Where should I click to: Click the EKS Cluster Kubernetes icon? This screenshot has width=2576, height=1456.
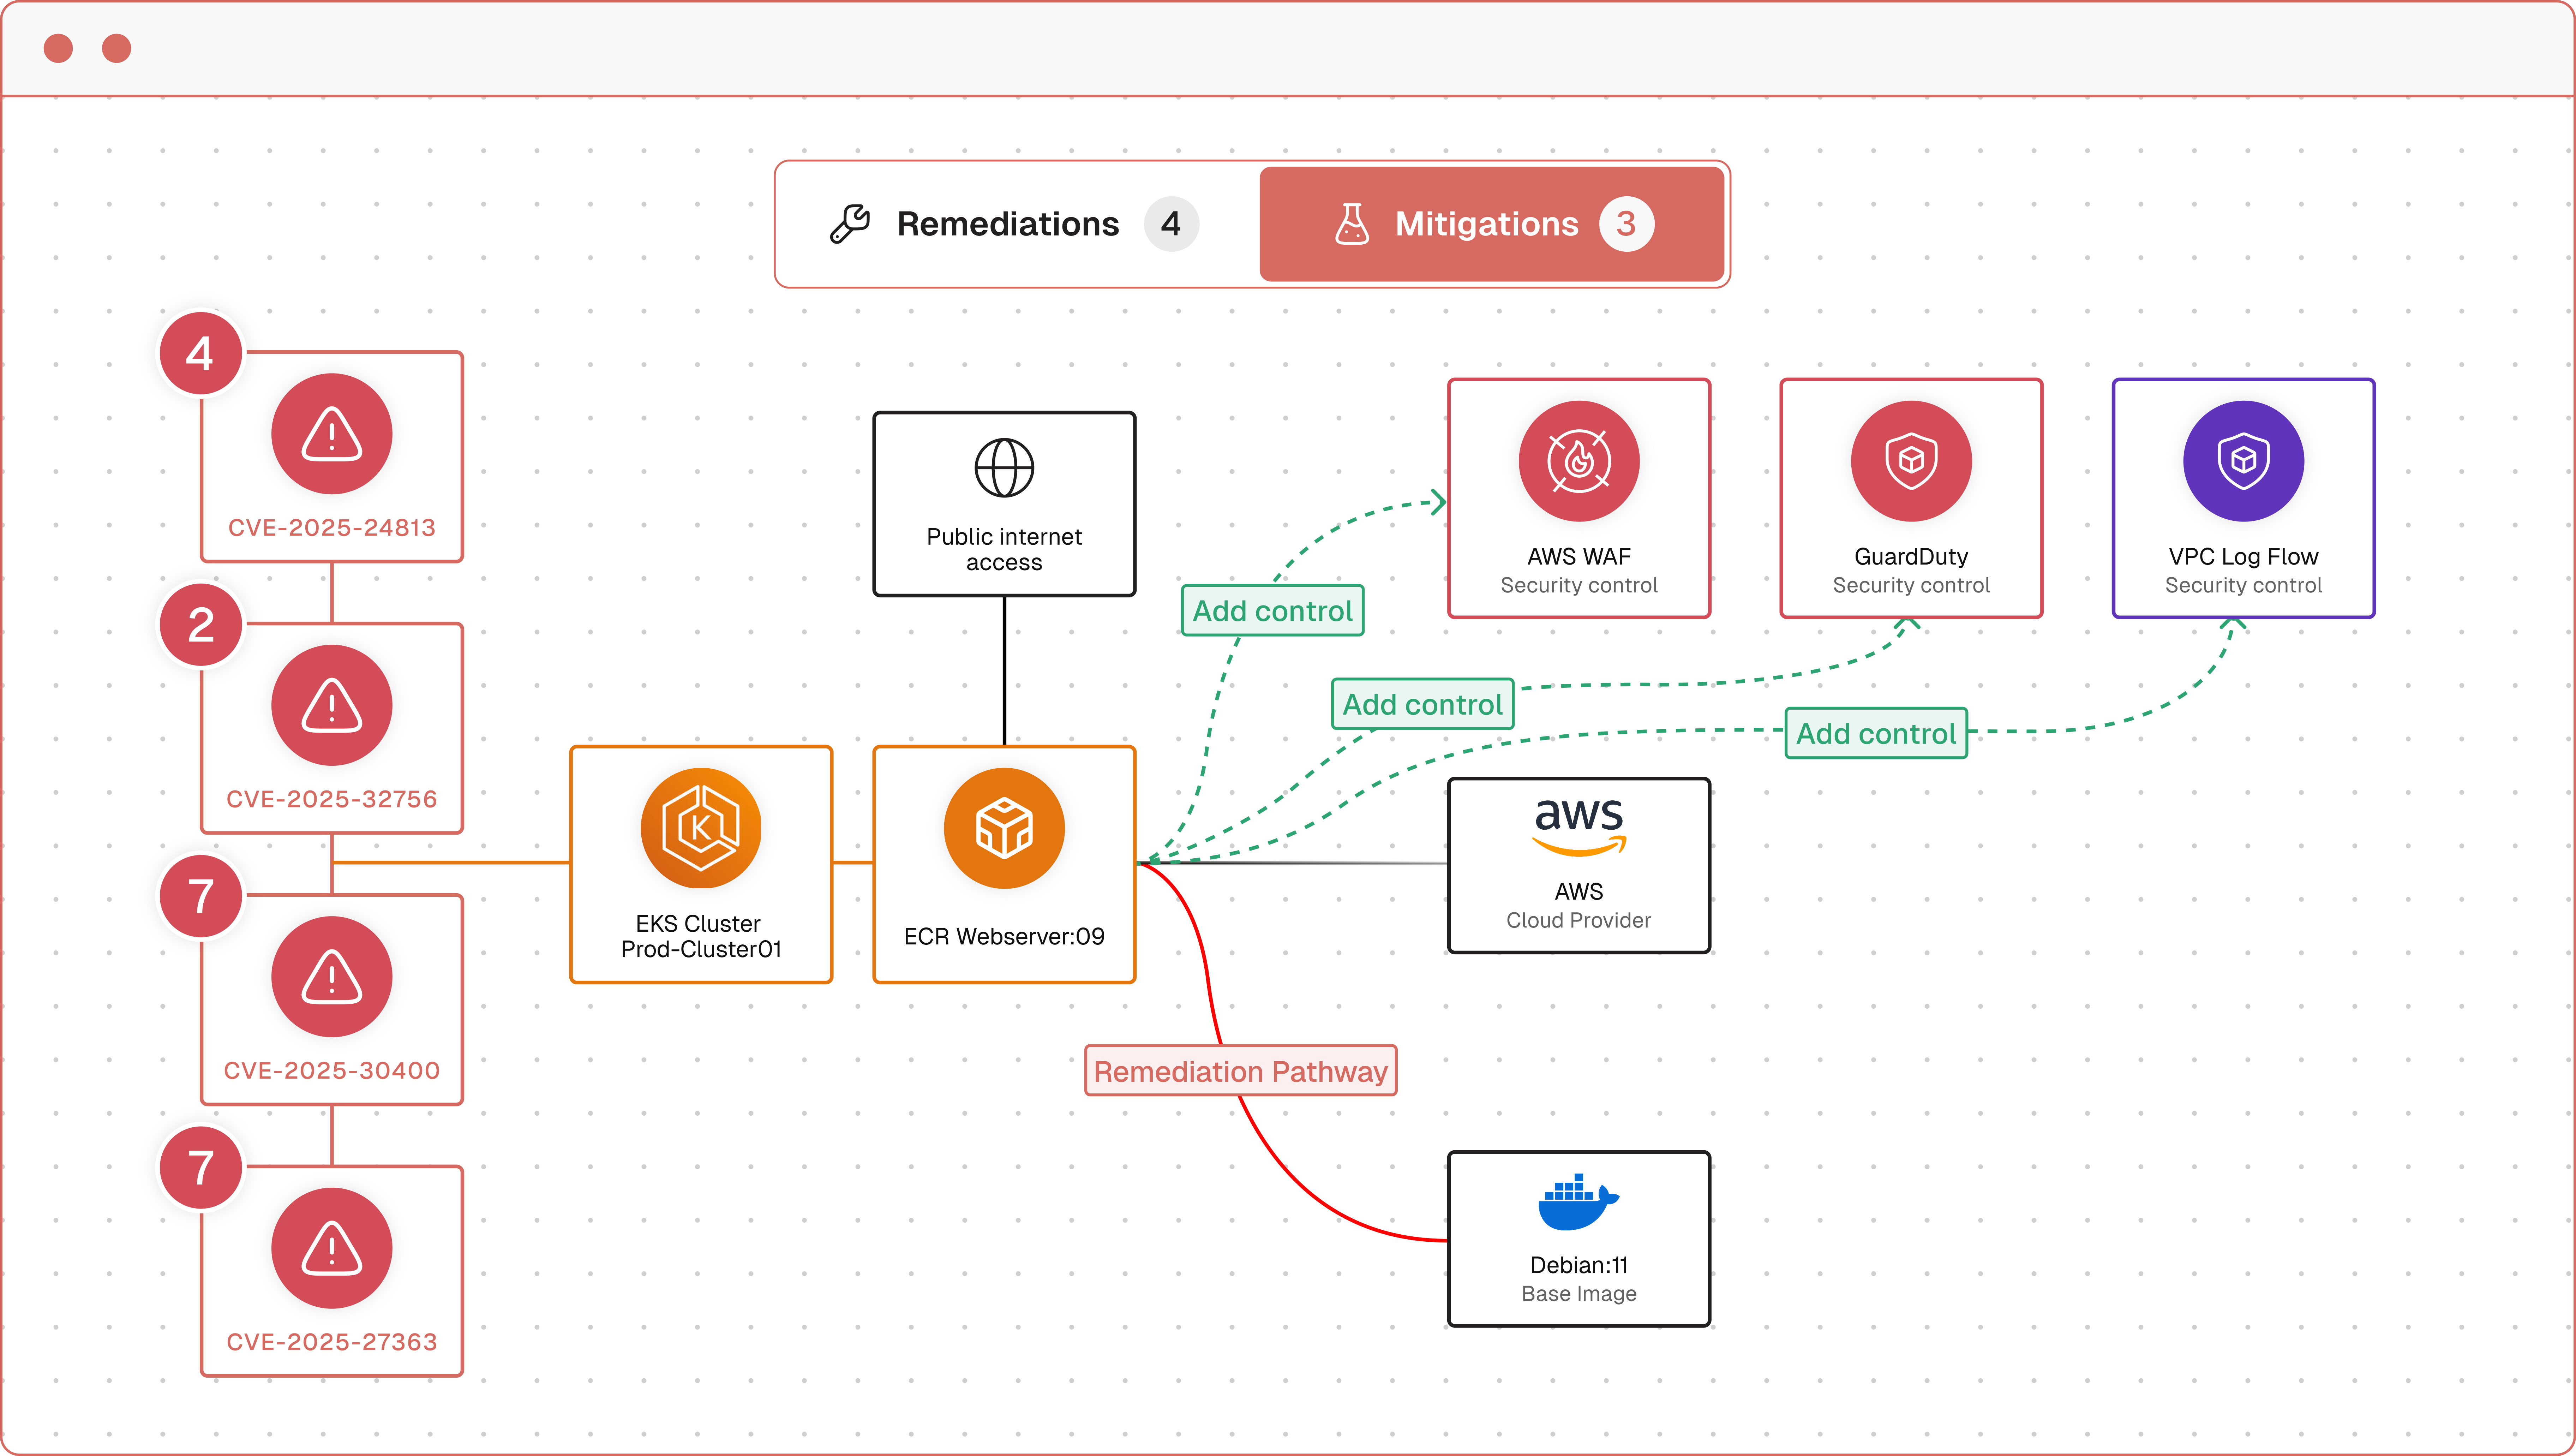click(701, 828)
